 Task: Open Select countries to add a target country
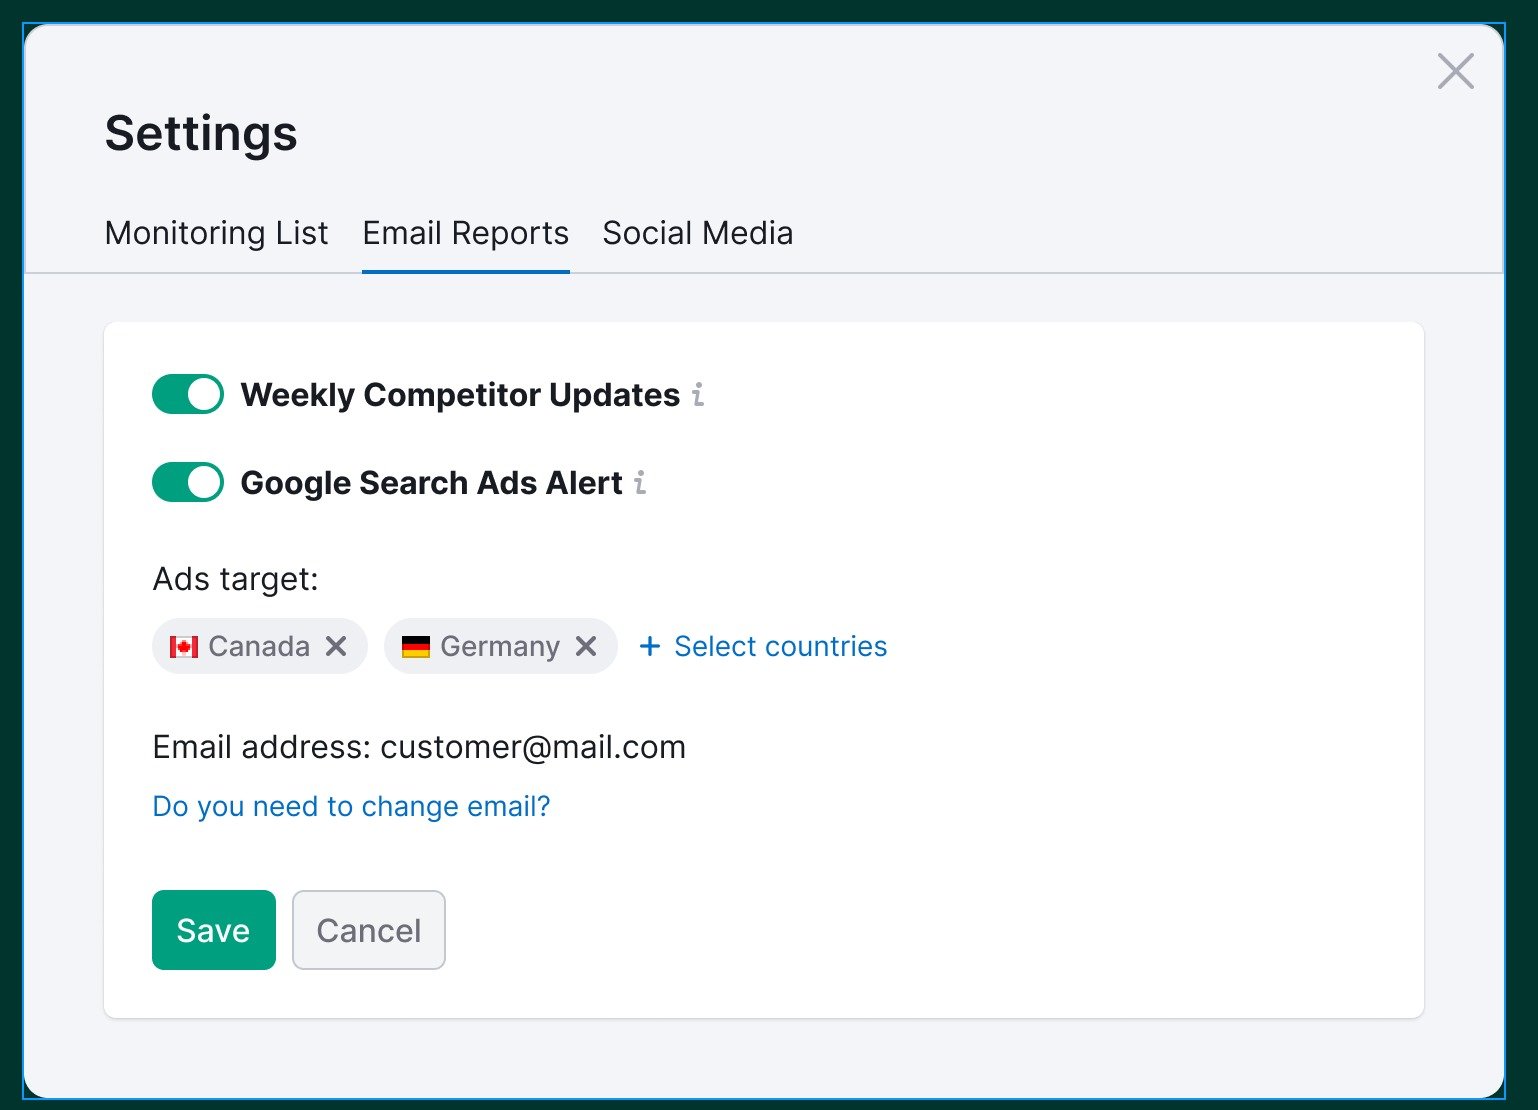[x=780, y=646]
